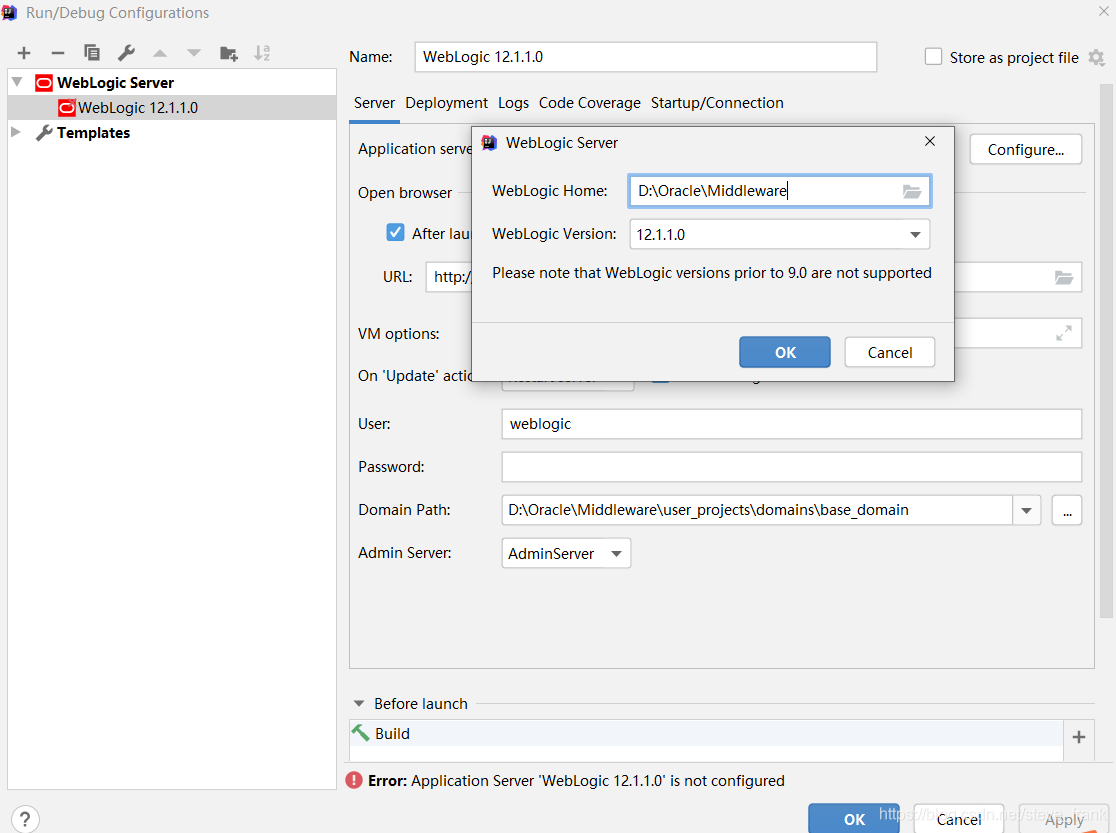
Task: Click the Password input field
Action: point(791,467)
